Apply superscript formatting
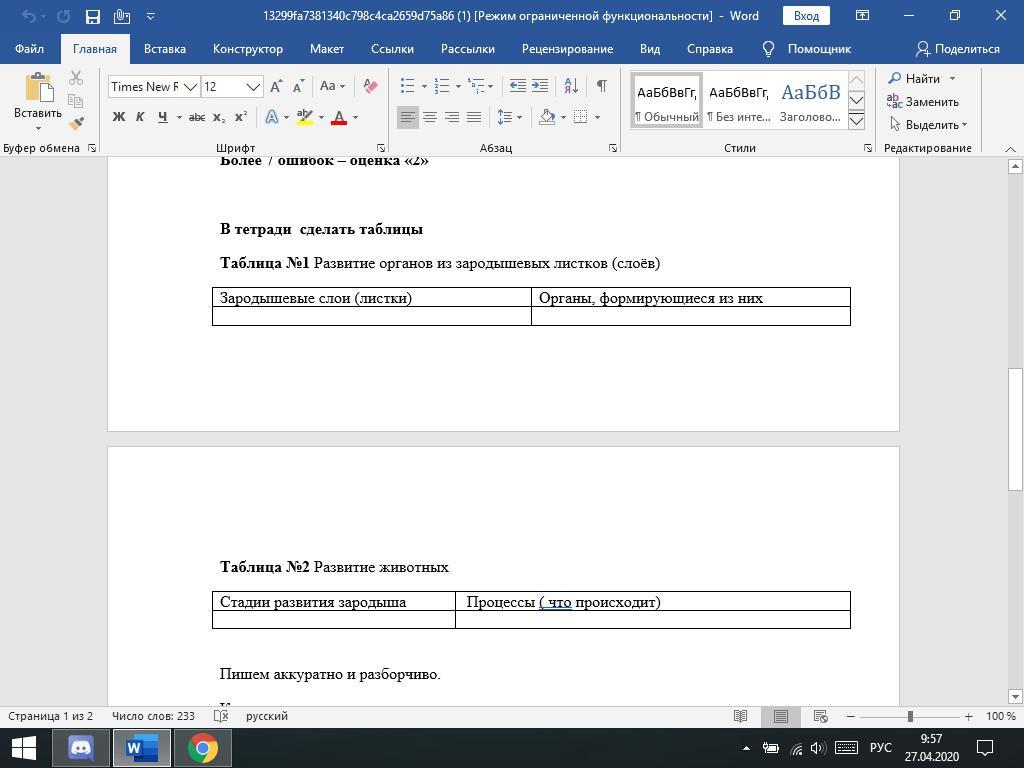 click(x=241, y=117)
